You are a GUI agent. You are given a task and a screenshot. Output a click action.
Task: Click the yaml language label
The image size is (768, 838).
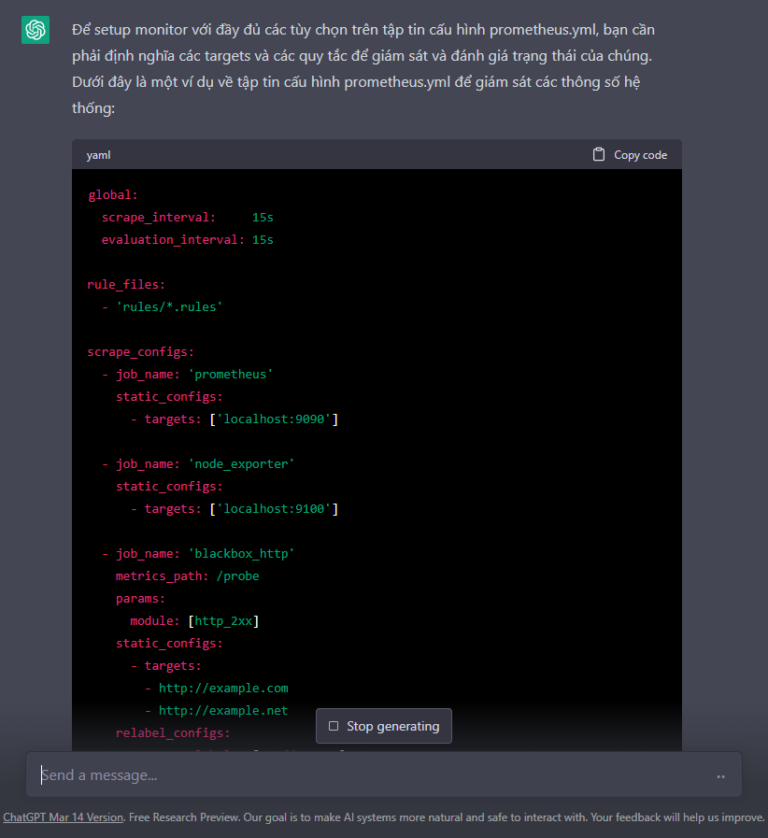(x=98, y=155)
